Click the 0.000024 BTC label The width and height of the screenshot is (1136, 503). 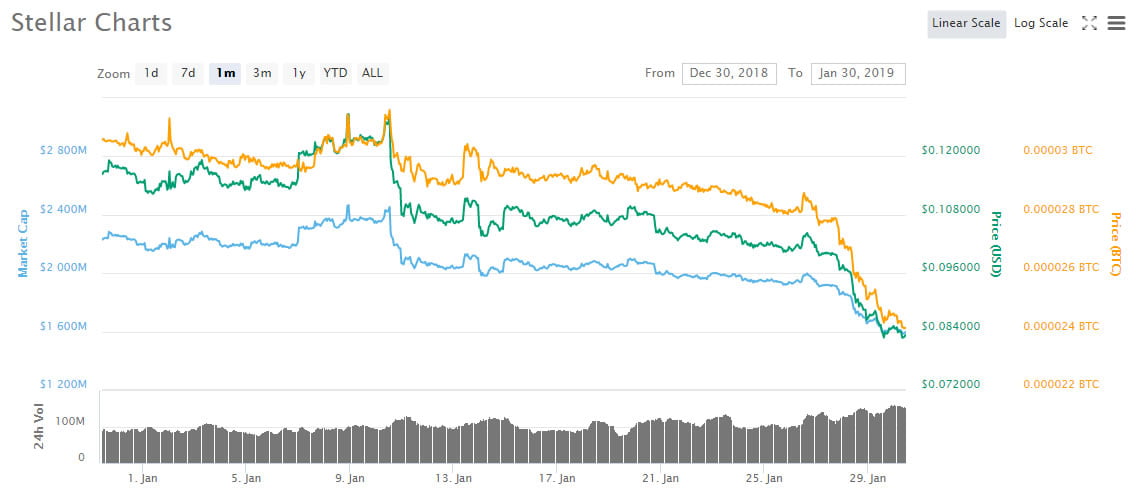point(1061,326)
